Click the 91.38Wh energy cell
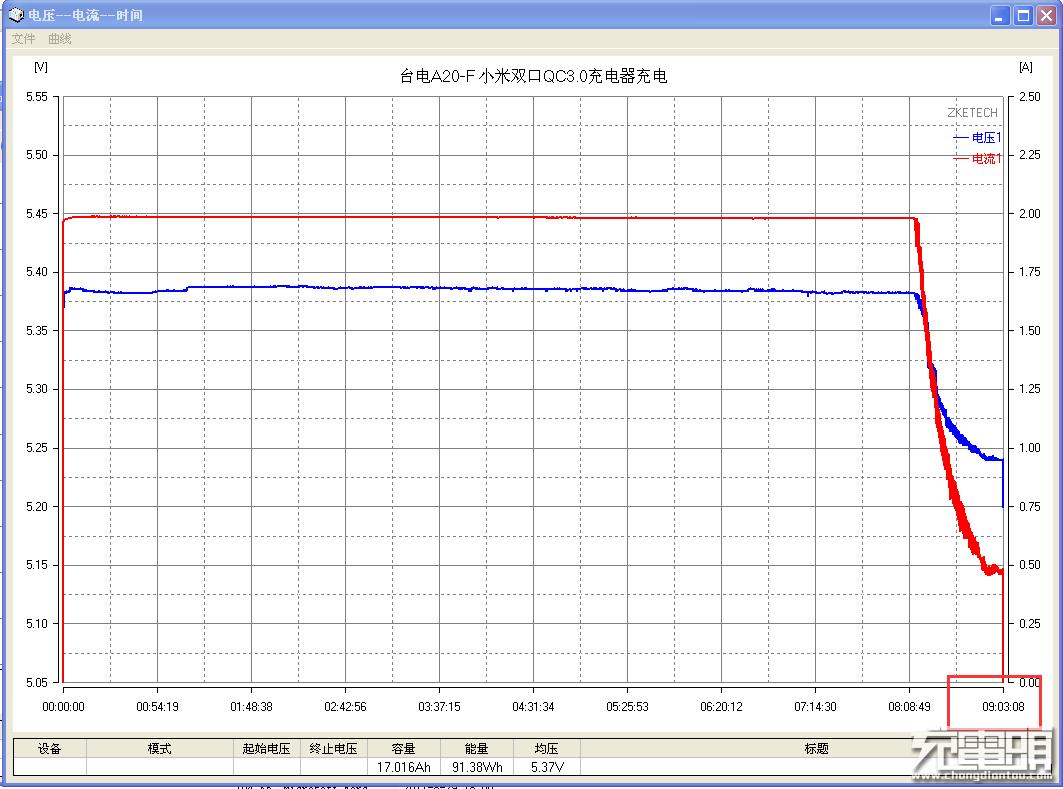Viewport: 1063px width, 789px height. coord(476,767)
